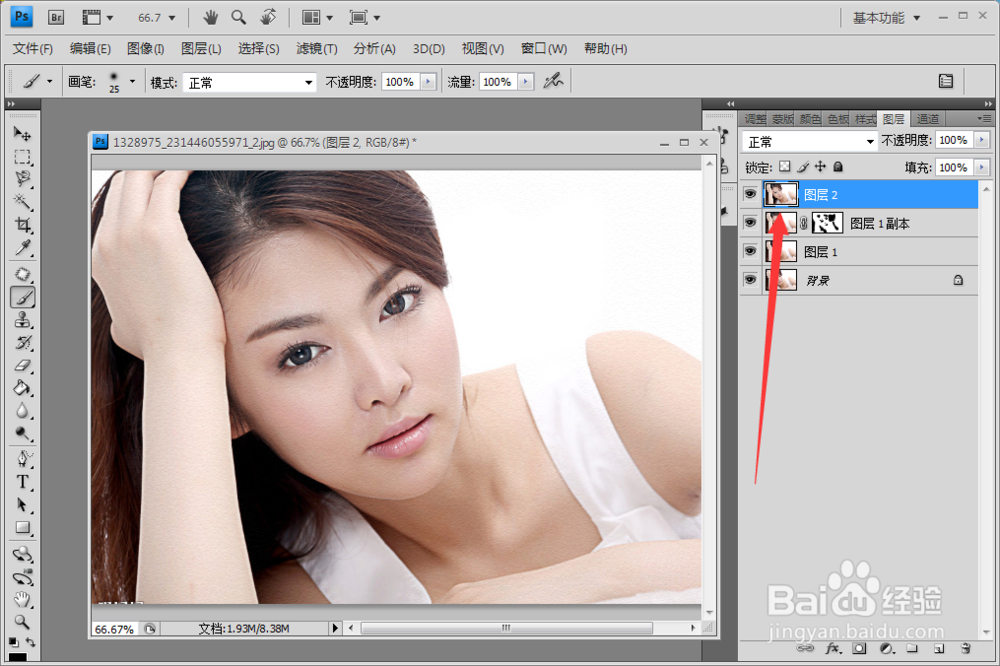
Task: Select the Blur tool
Action: pos(22,411)
